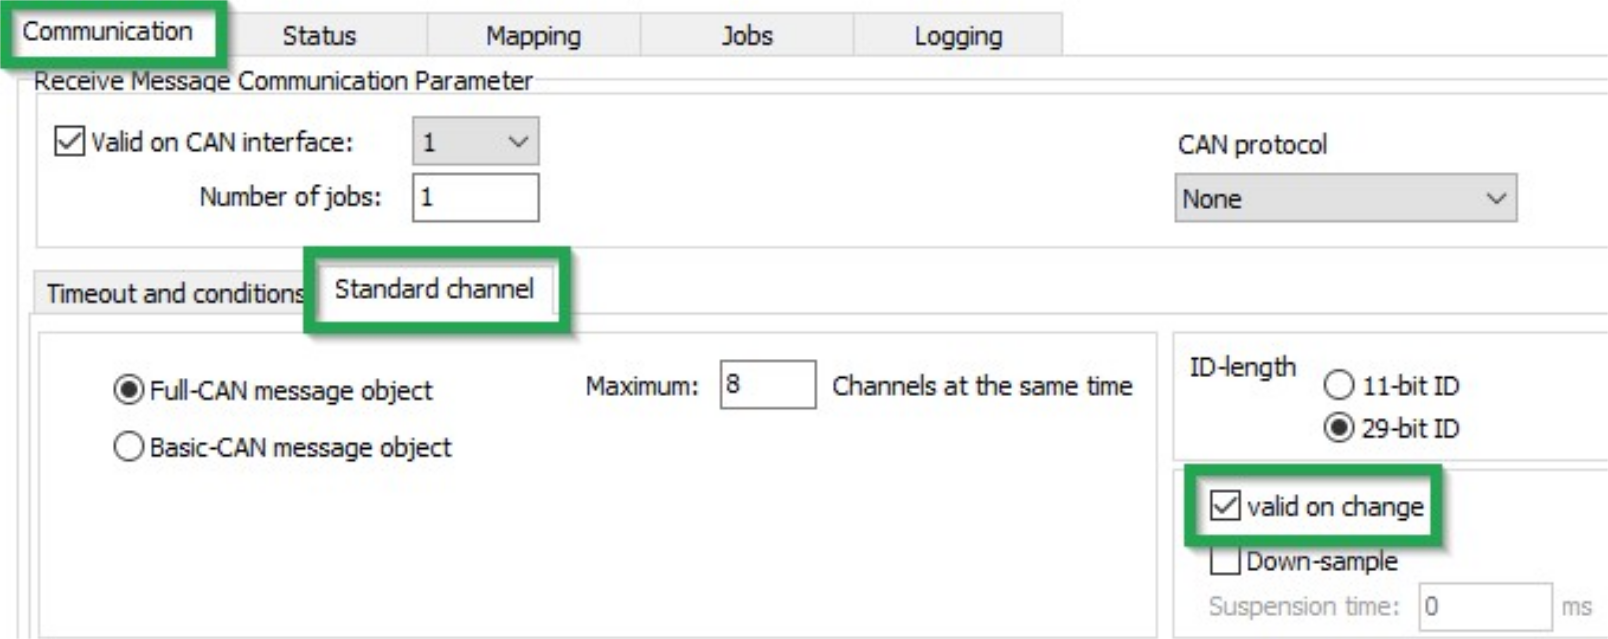The height and width of the screenshot is (639, 1608).
Task: Select the Jobs tab
Action: [747, 36]
